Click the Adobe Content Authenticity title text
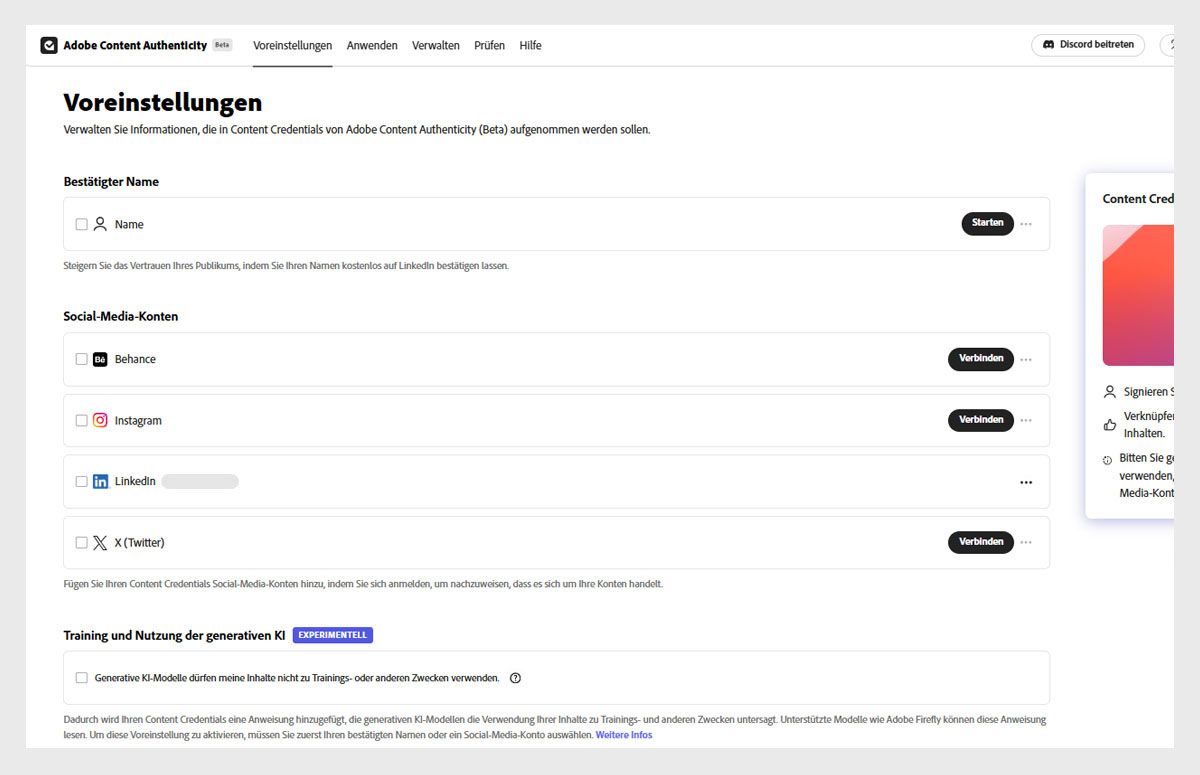1200x775 pixels. (x=135, y=45)
